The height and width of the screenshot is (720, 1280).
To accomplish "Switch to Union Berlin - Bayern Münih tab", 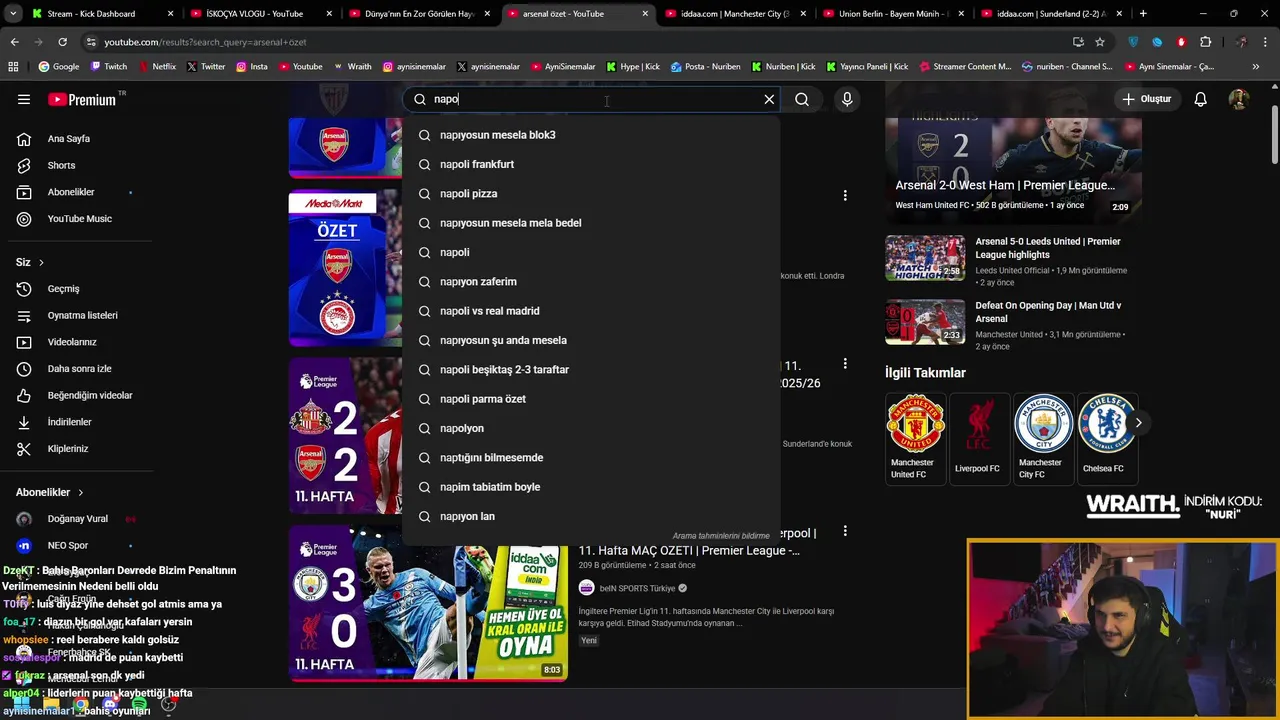I will point(895,14).
